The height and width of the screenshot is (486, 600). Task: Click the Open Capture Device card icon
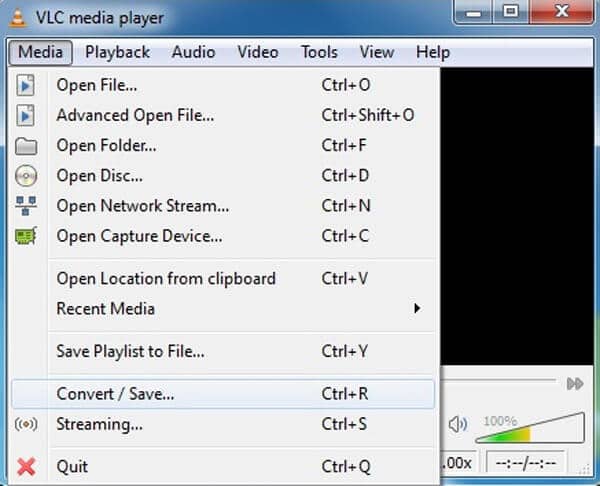pyautogui.click(x=26, y=236)
